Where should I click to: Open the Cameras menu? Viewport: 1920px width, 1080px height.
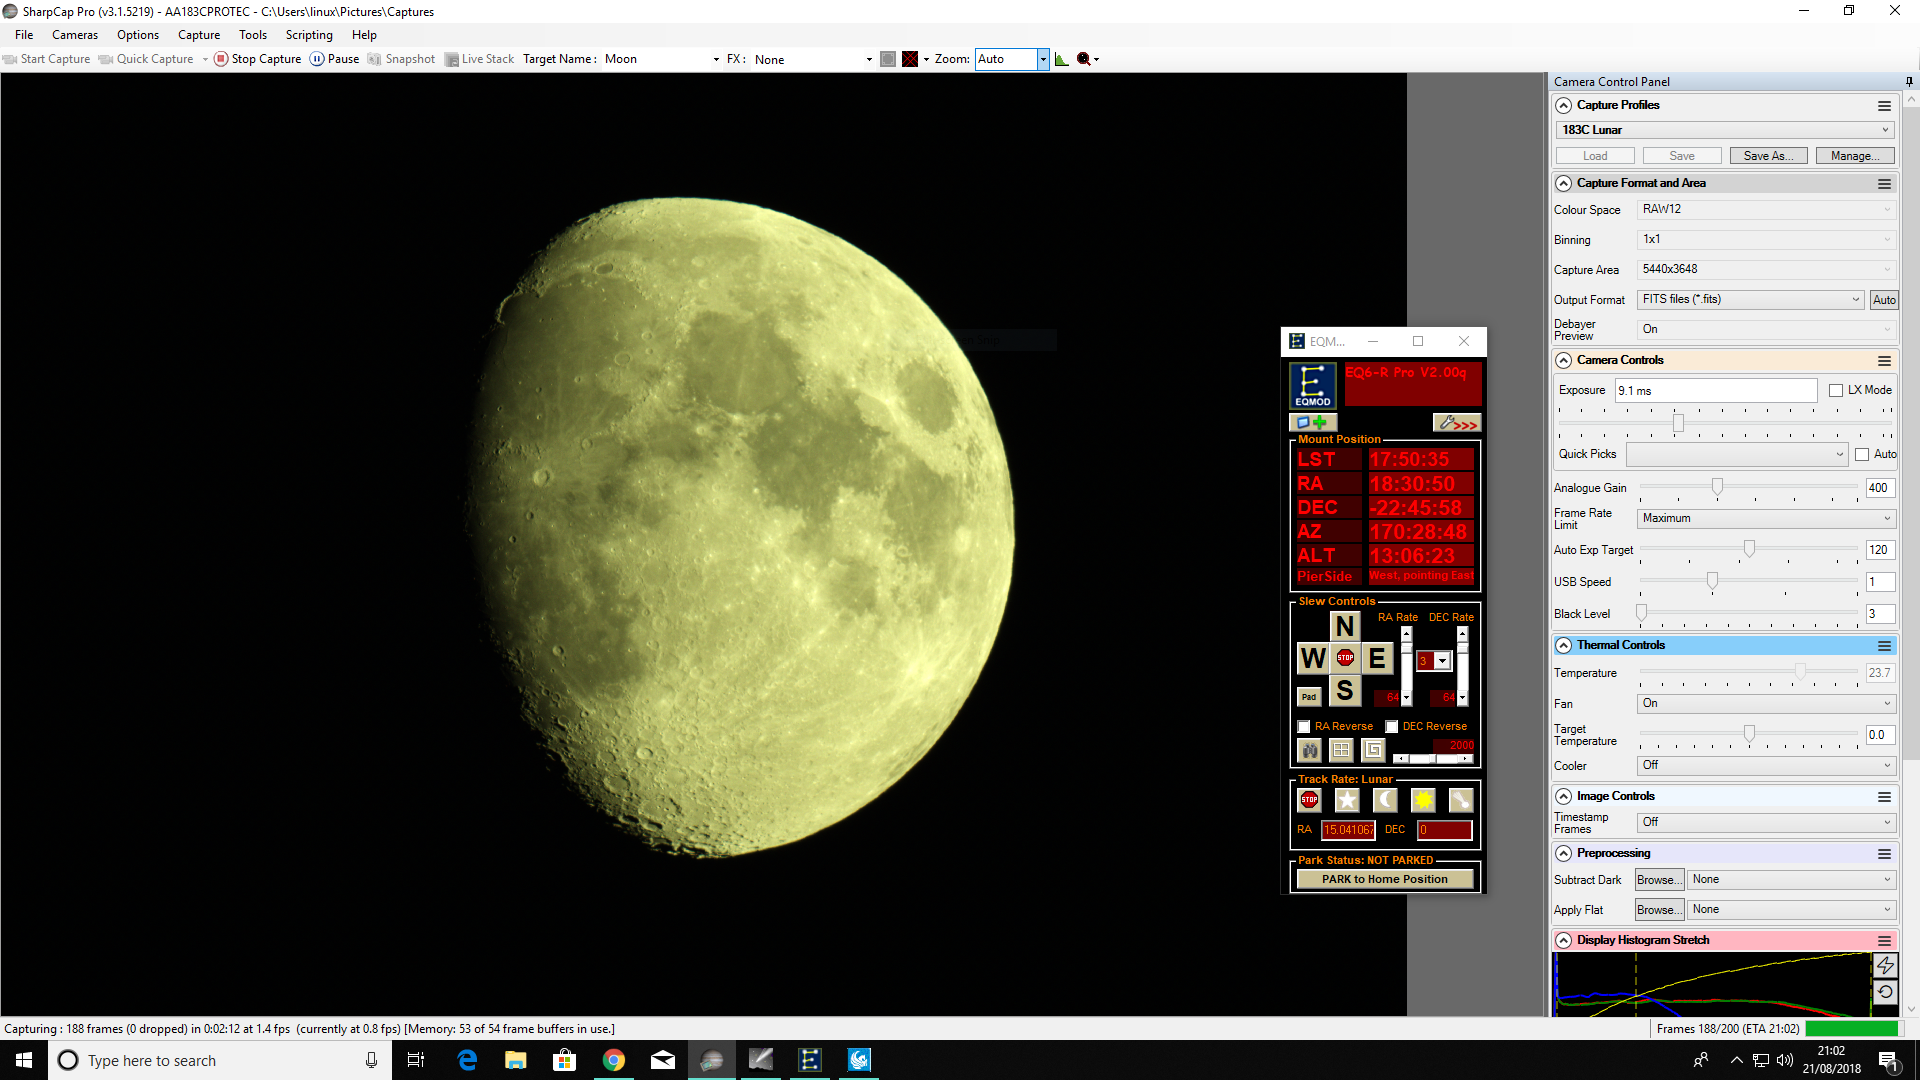pos(75,35)
